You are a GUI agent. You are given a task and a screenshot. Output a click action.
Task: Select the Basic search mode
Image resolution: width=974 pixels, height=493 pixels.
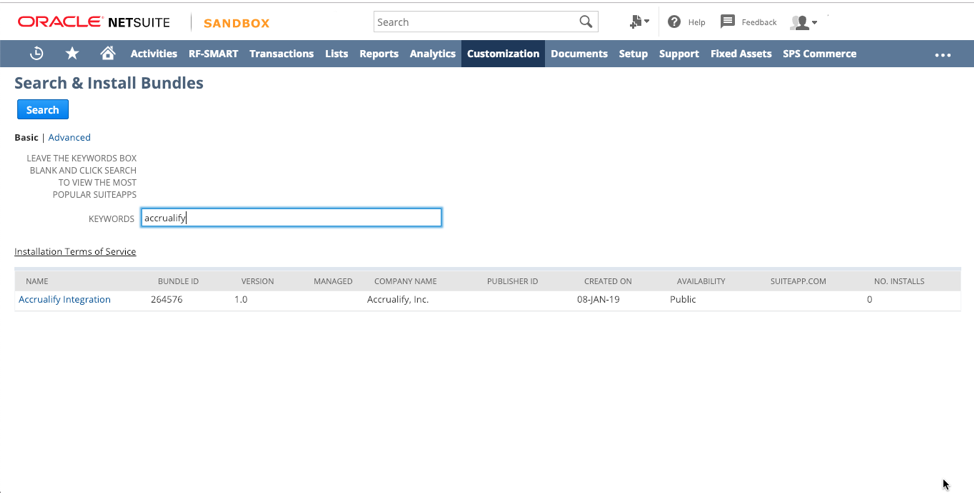(x=26, y=137)
